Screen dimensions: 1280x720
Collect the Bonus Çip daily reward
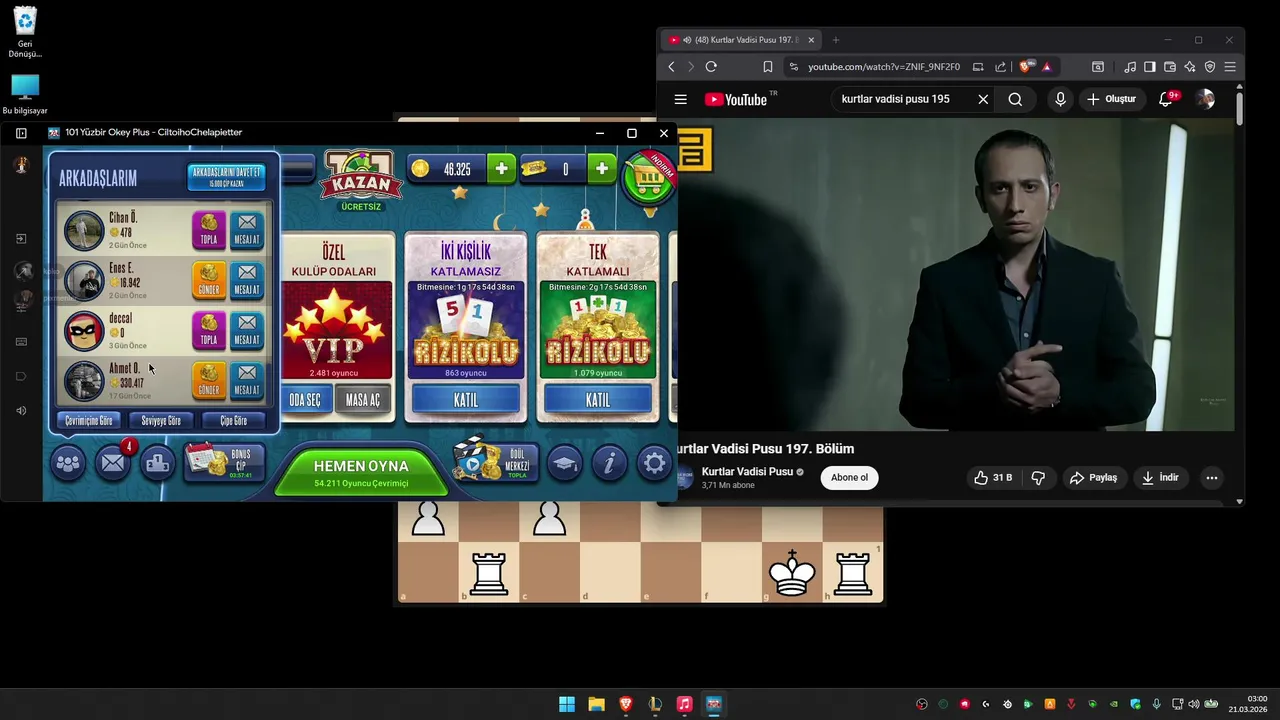click(225, 461)
